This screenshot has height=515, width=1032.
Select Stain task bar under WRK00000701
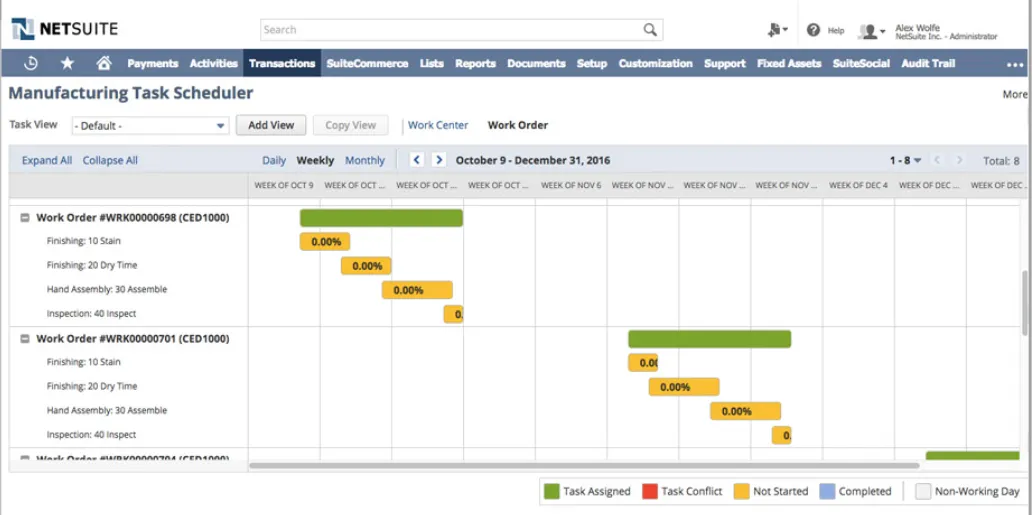[x=643, y=363]
